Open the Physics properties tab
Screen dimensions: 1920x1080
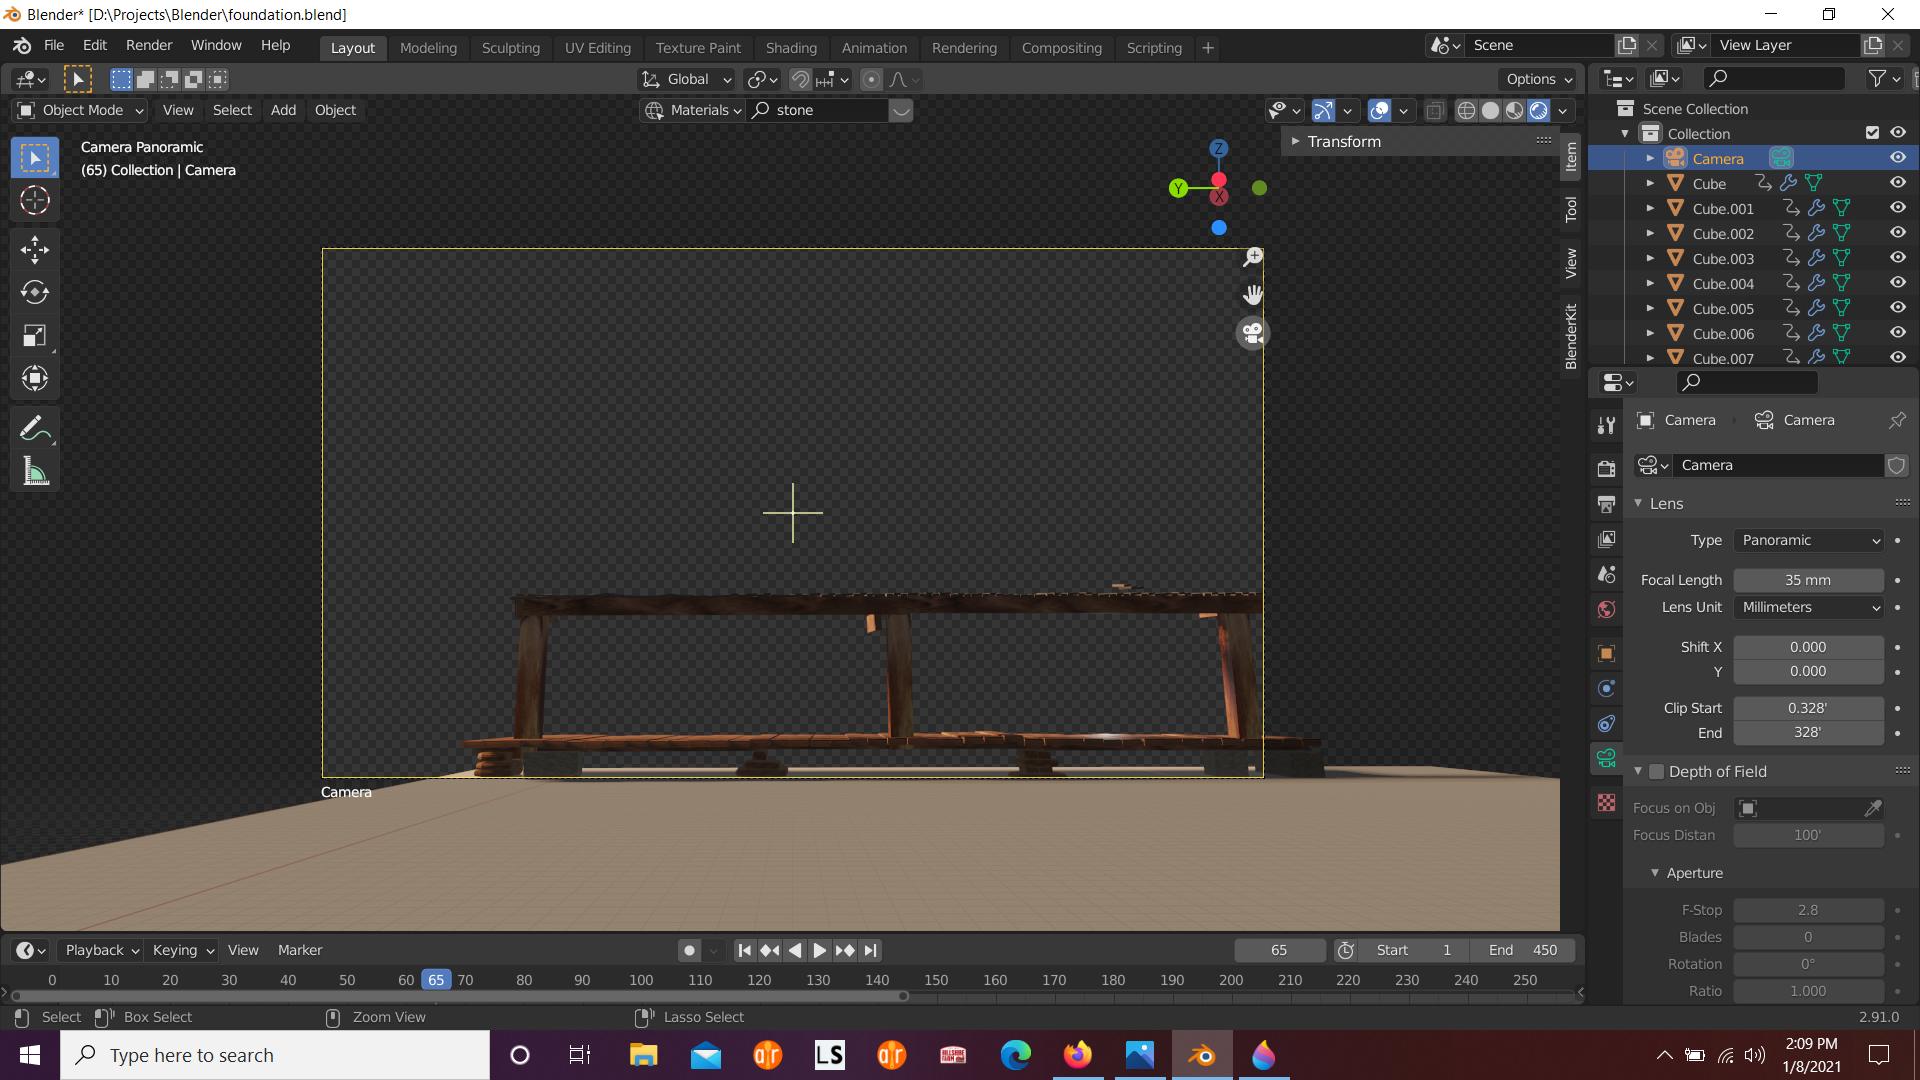(x=1606, y=688)
